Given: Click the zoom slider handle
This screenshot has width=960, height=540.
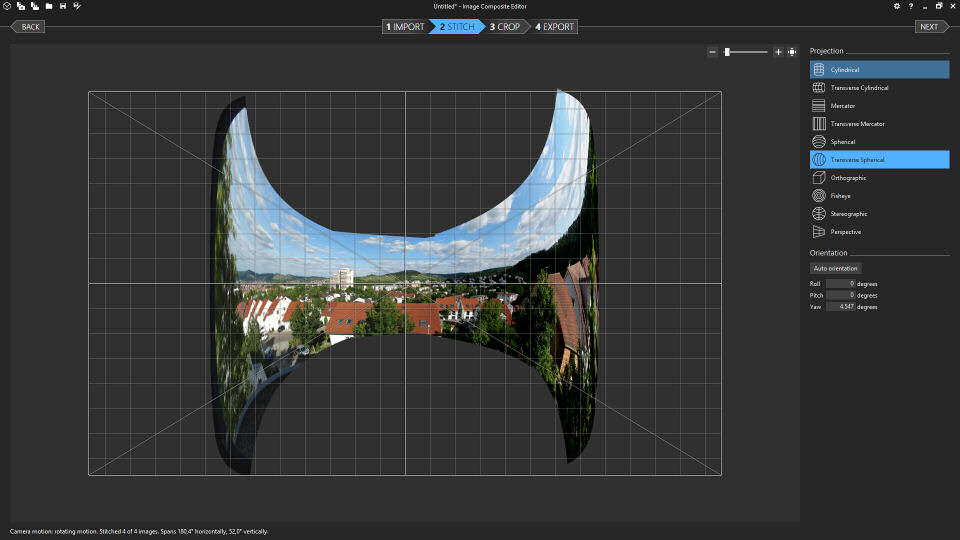Looking at the screenshot, I should pyautogui.click(x=727, y=52).
